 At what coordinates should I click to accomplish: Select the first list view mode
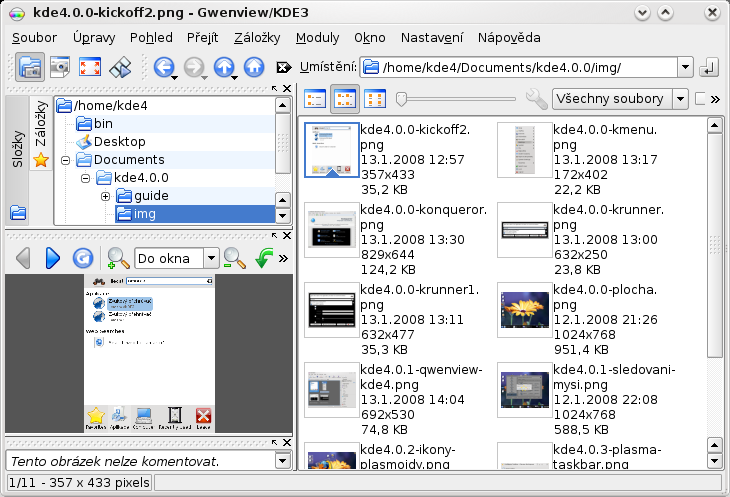[315, 99]
